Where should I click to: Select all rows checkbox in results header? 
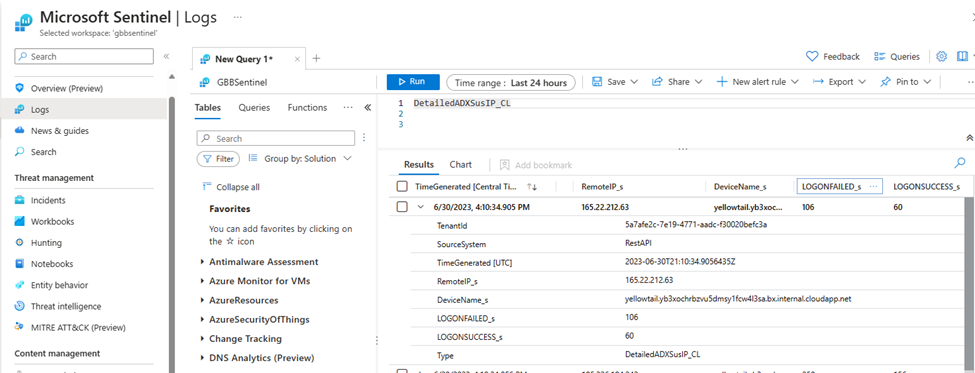point(402,186)
